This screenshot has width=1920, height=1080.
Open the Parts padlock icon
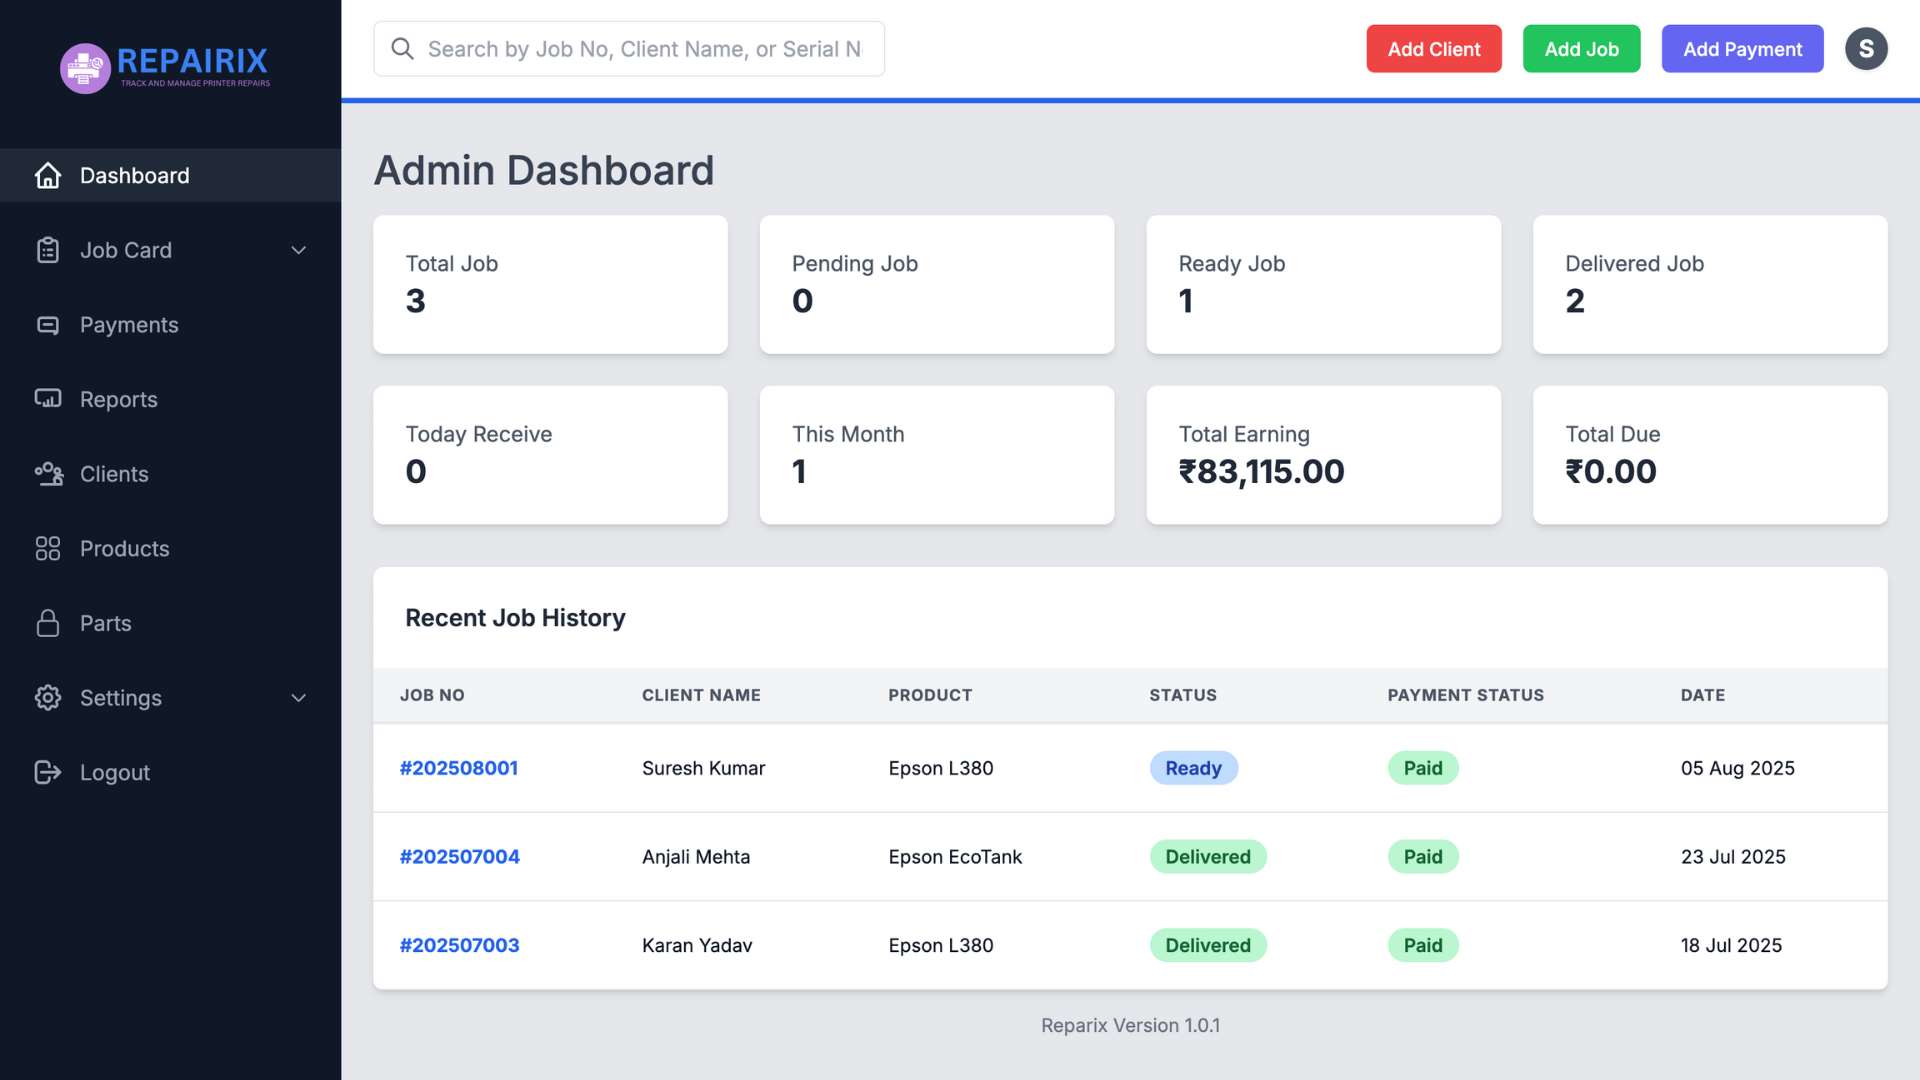(49, 622)
